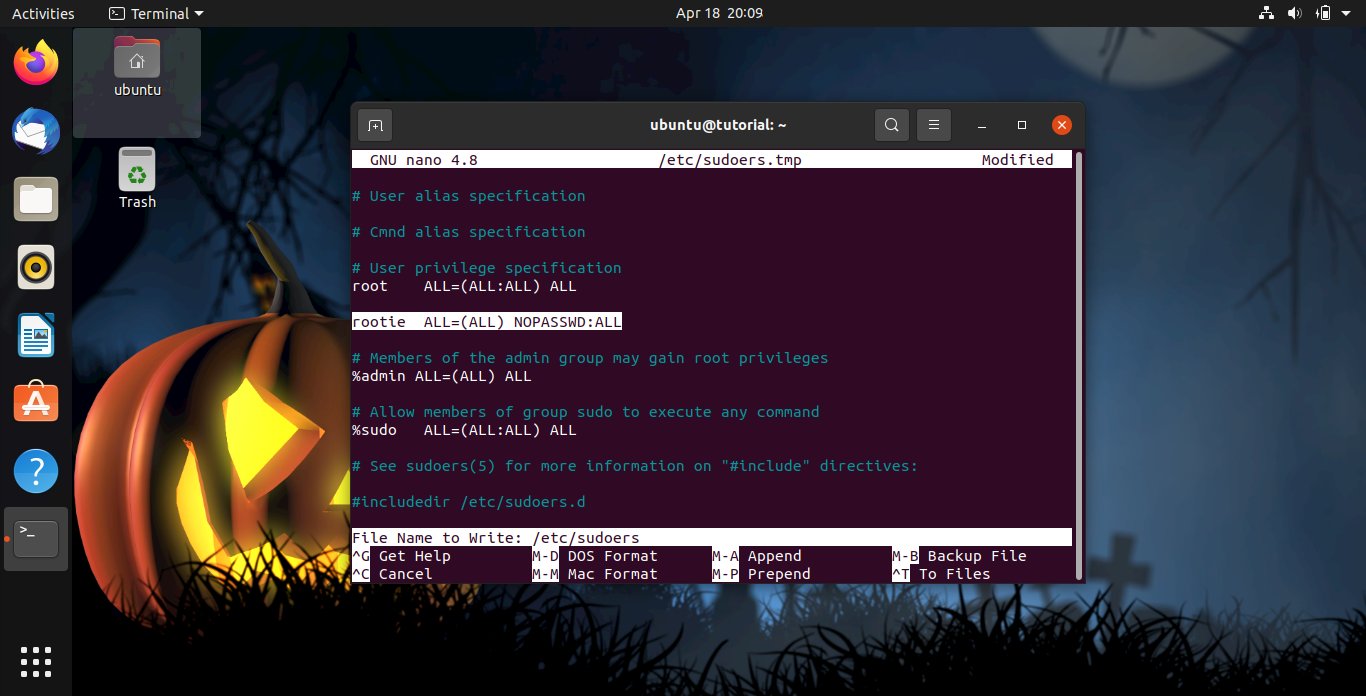Activate the terminal search icon

(x=891, y=124)
